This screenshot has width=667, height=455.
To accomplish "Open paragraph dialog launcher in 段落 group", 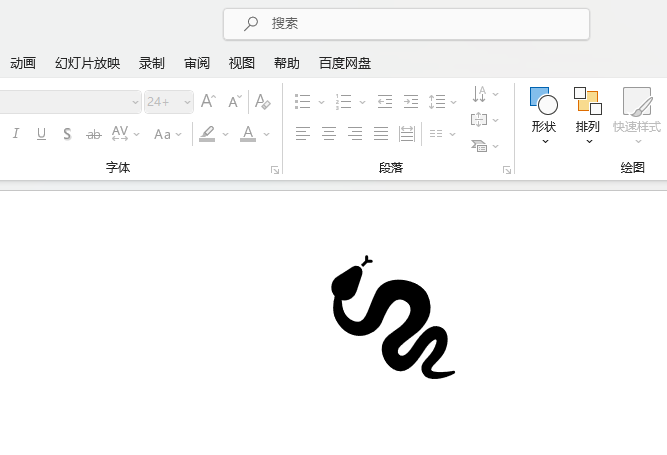I will [507, 170].
